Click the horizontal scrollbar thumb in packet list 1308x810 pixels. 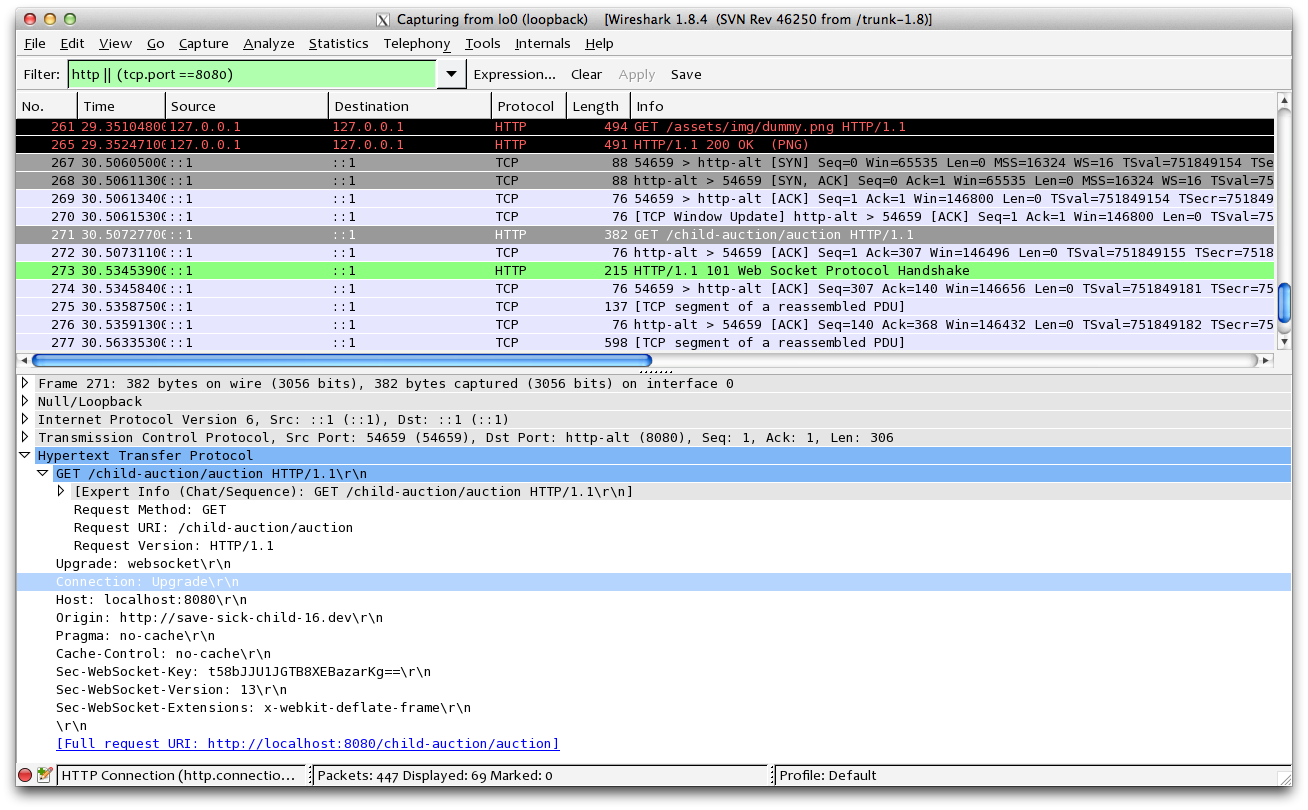340,361
